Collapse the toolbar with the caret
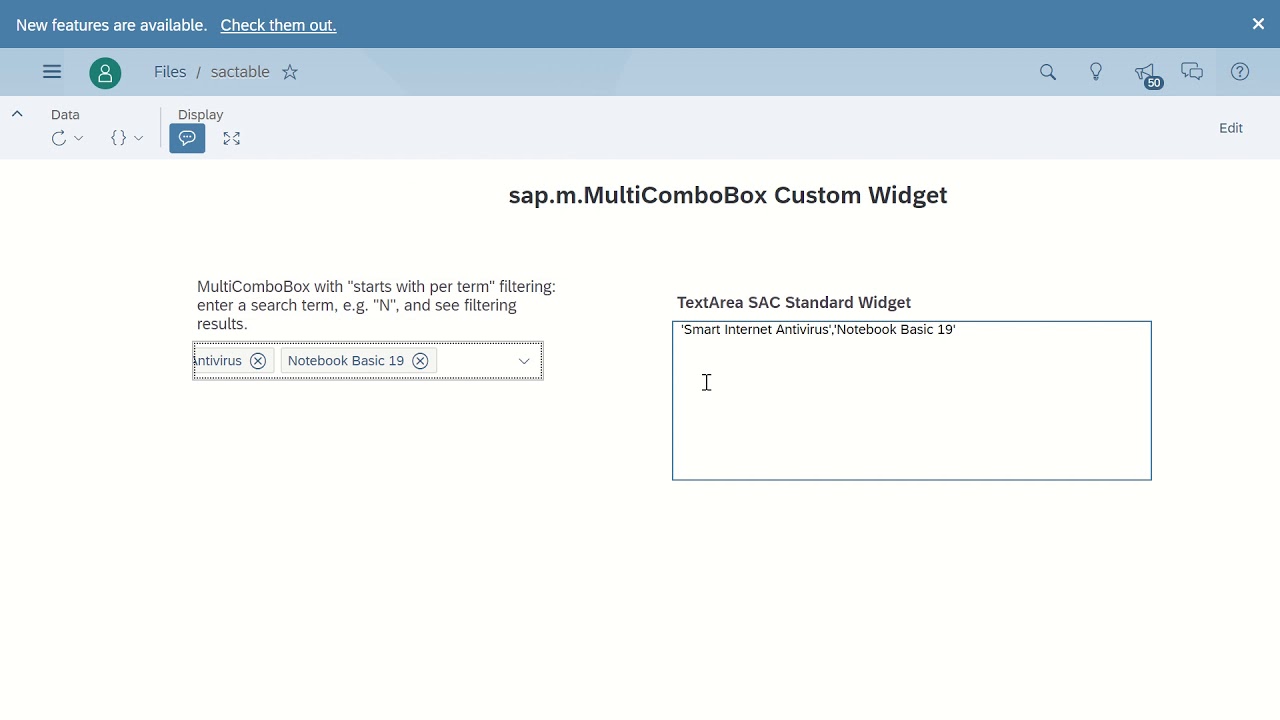This screenshot has width=1280, height=720. coord(17,114)
